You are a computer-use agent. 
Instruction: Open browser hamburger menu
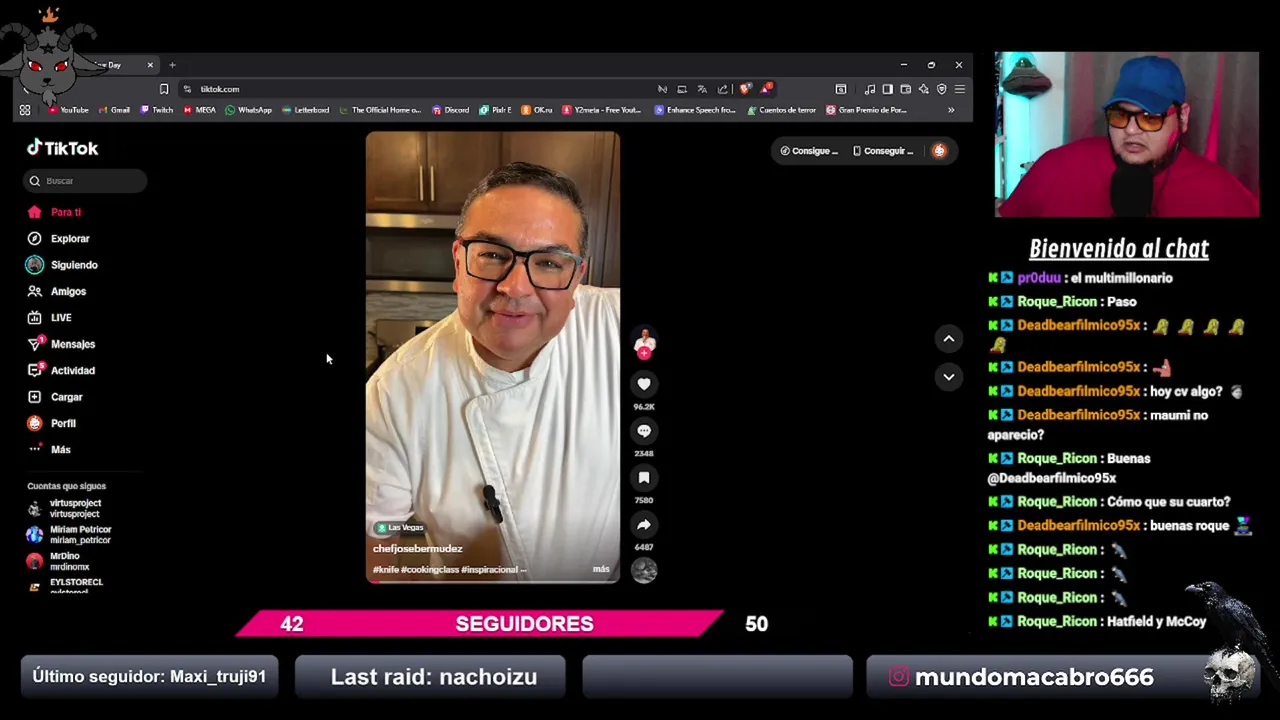click(x=959, y=89)
